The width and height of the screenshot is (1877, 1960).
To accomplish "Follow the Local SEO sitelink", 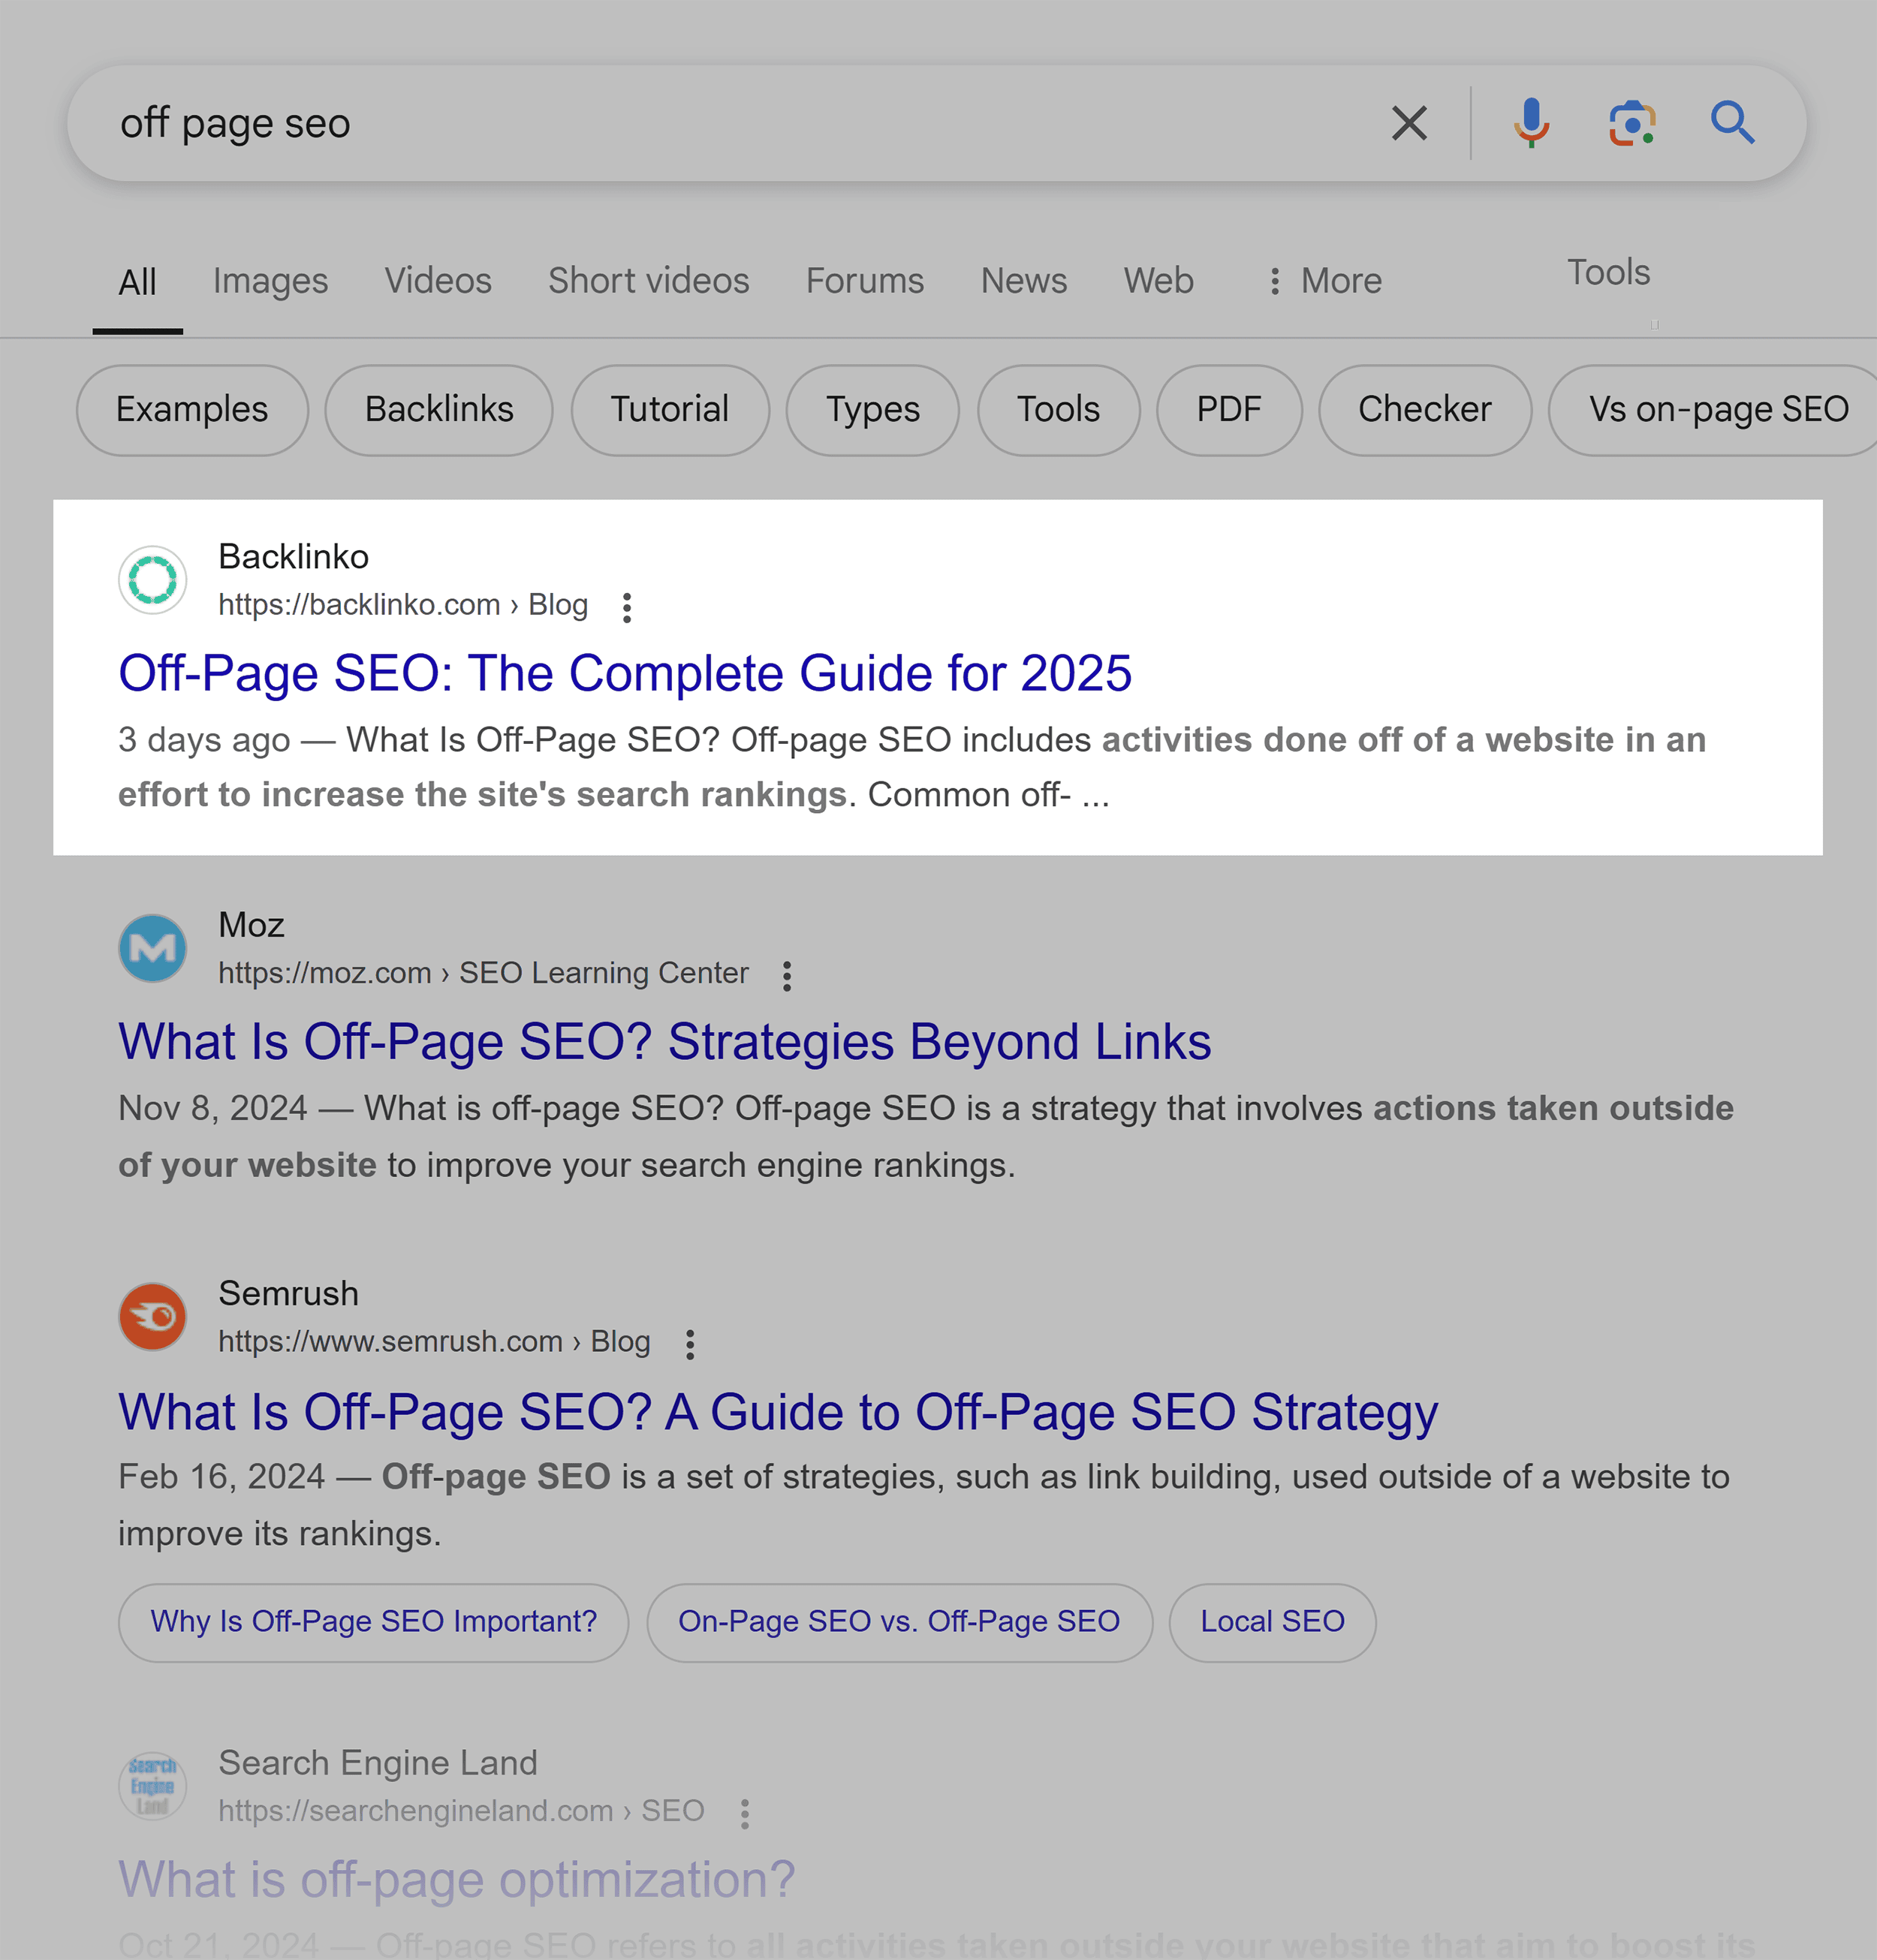I will pos(1272,1622).
